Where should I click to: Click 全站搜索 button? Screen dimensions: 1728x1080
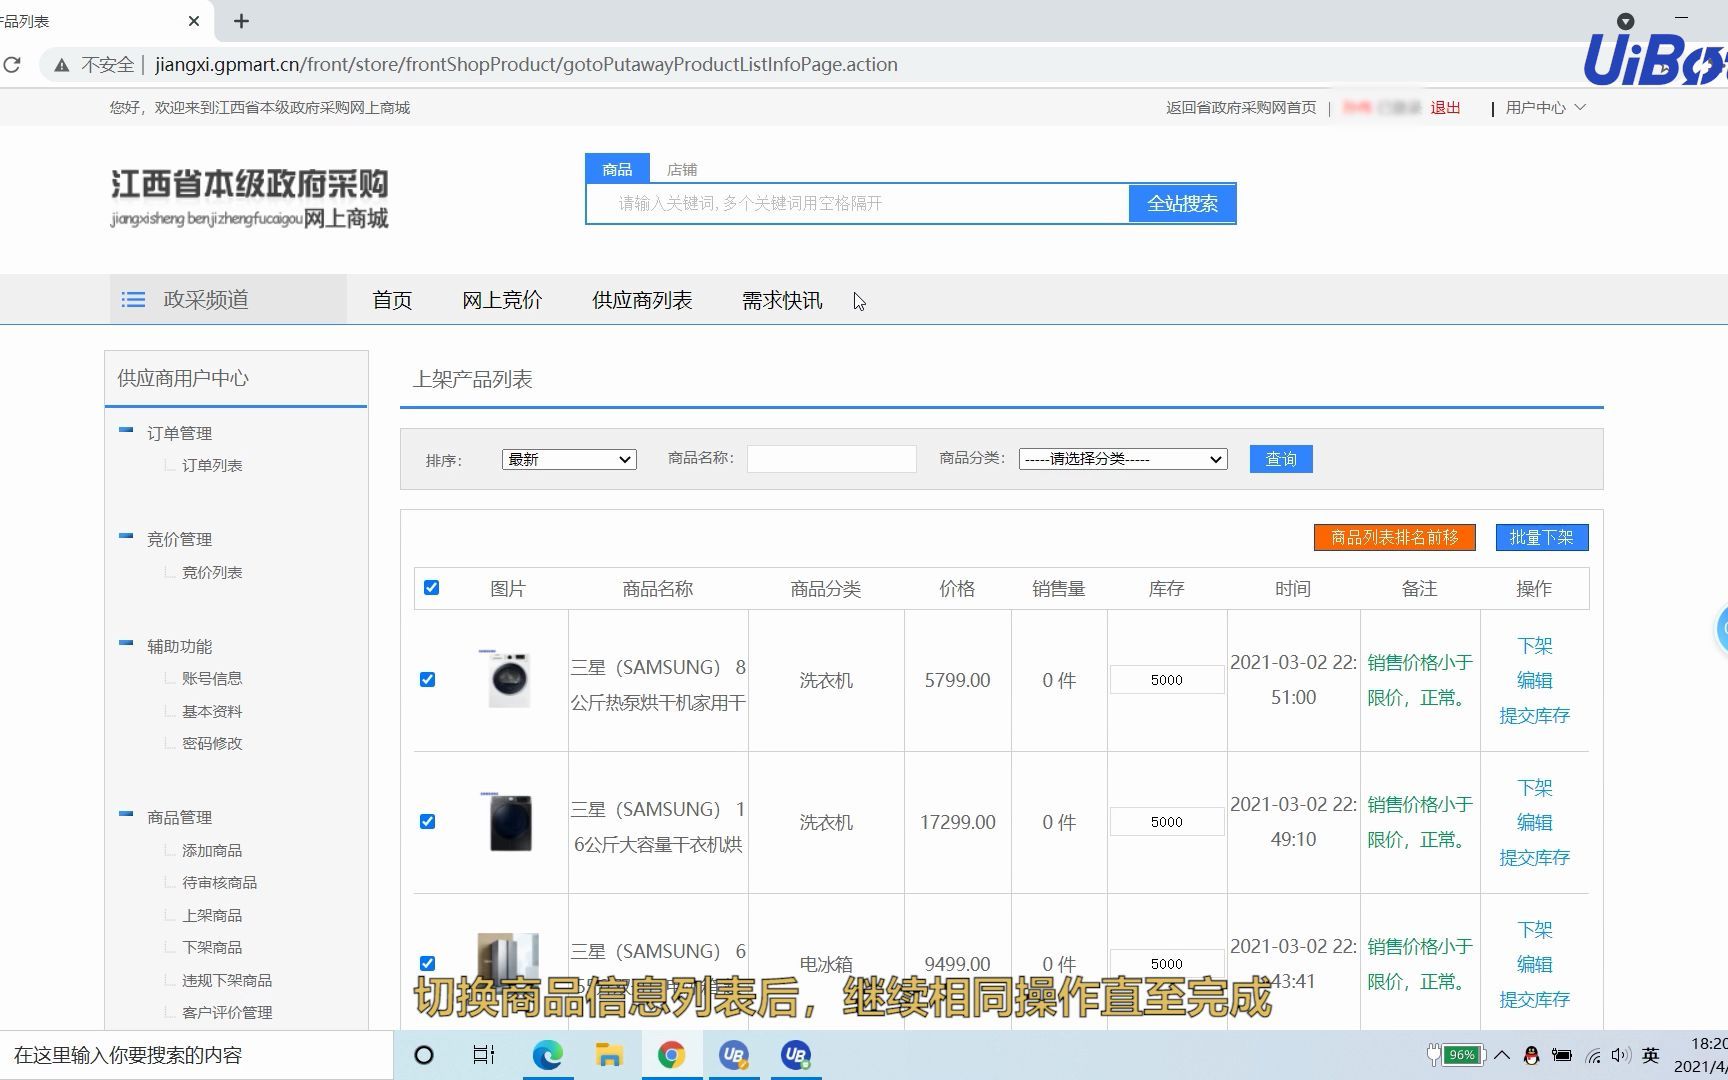pos(1182,204)
